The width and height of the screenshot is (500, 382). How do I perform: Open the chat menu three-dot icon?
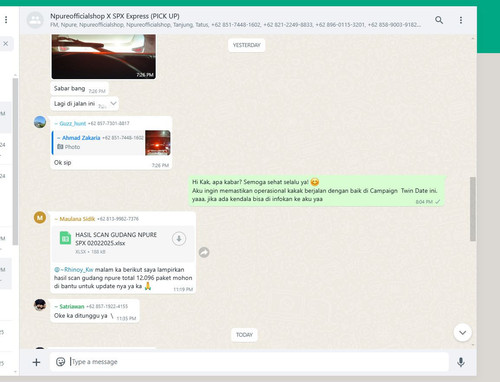pos(461,20)
